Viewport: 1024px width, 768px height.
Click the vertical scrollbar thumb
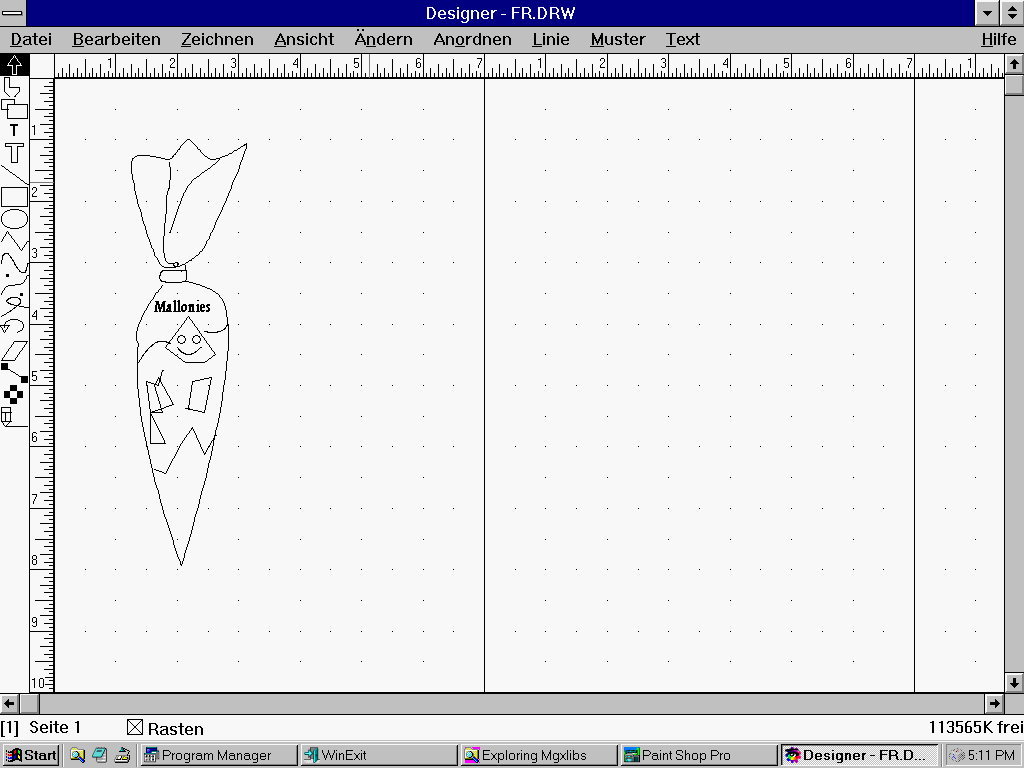[1014, 85]
